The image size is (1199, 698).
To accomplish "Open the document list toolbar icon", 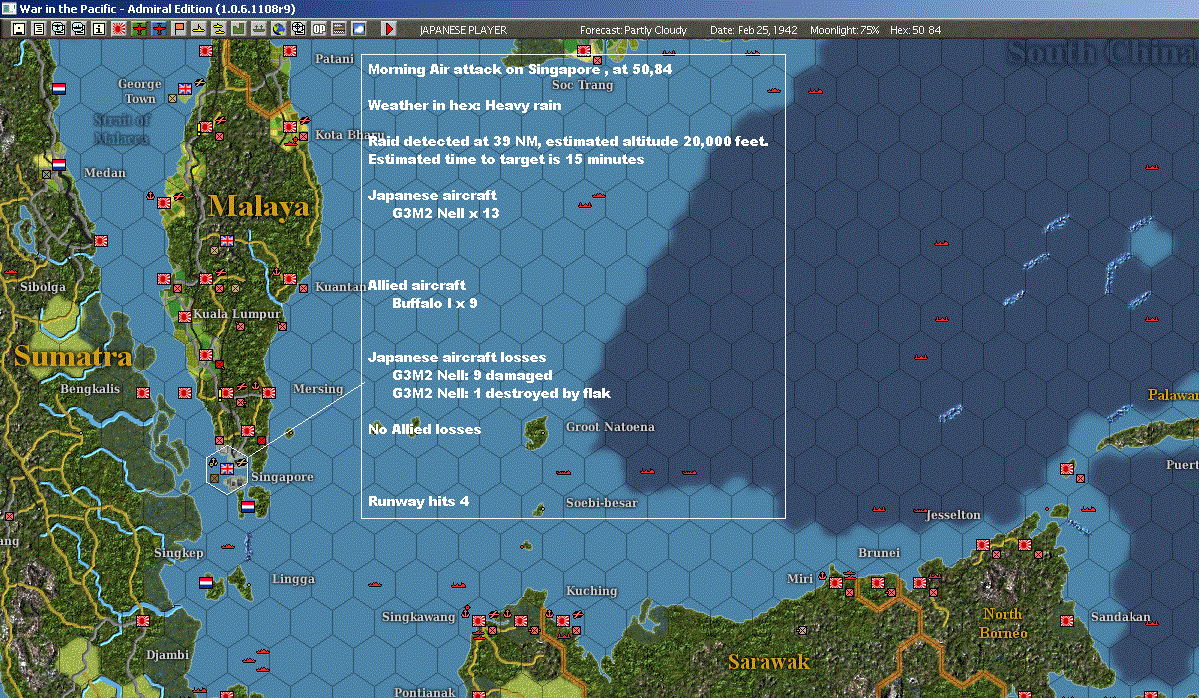I will point(38,29).
